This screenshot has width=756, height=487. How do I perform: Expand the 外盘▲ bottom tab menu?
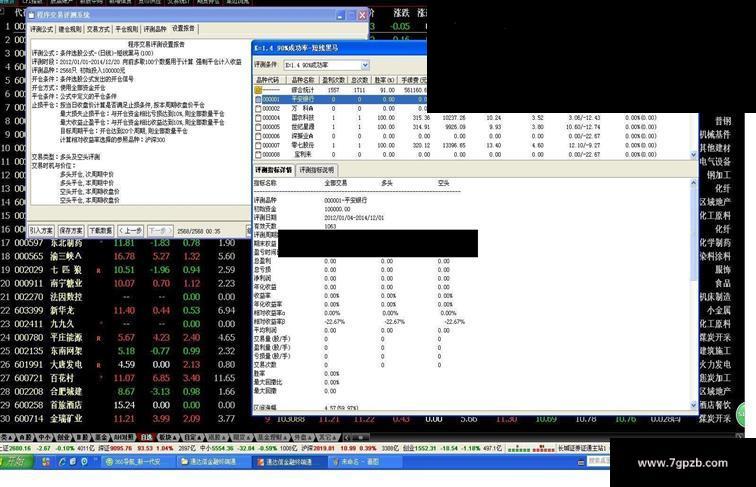[x=303, y=437]
